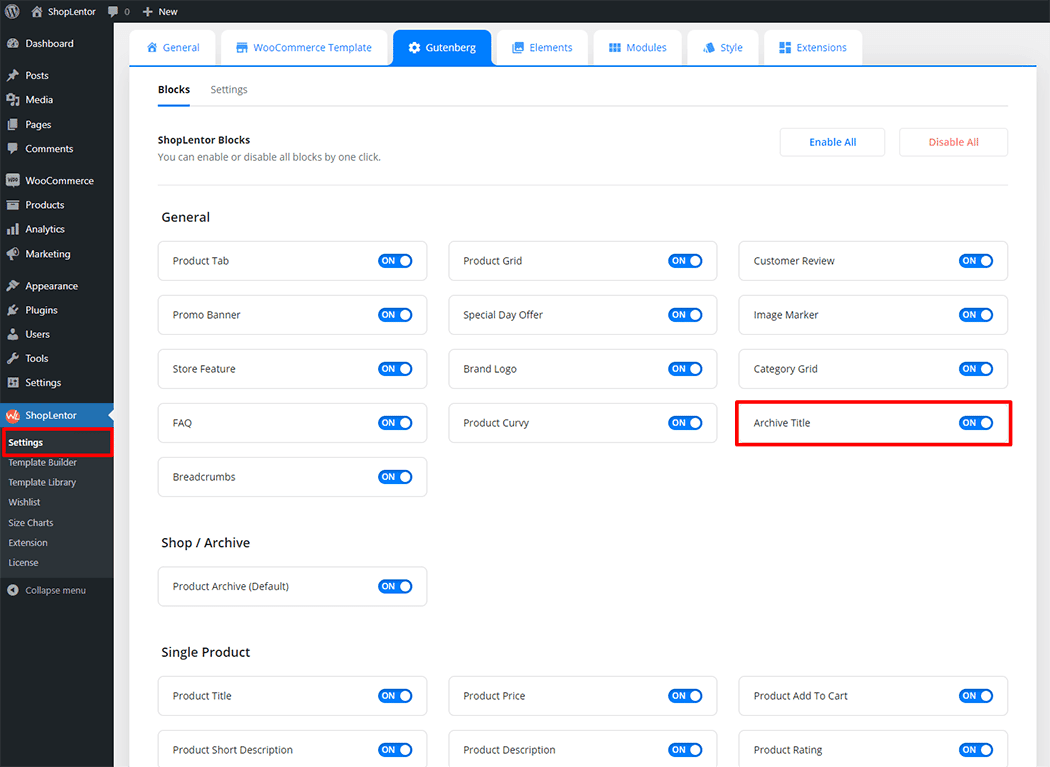Viewport: 1050px width, 767px height.
Task: Collapse the admin sidebar menu
Action: [x=47, y=590]
